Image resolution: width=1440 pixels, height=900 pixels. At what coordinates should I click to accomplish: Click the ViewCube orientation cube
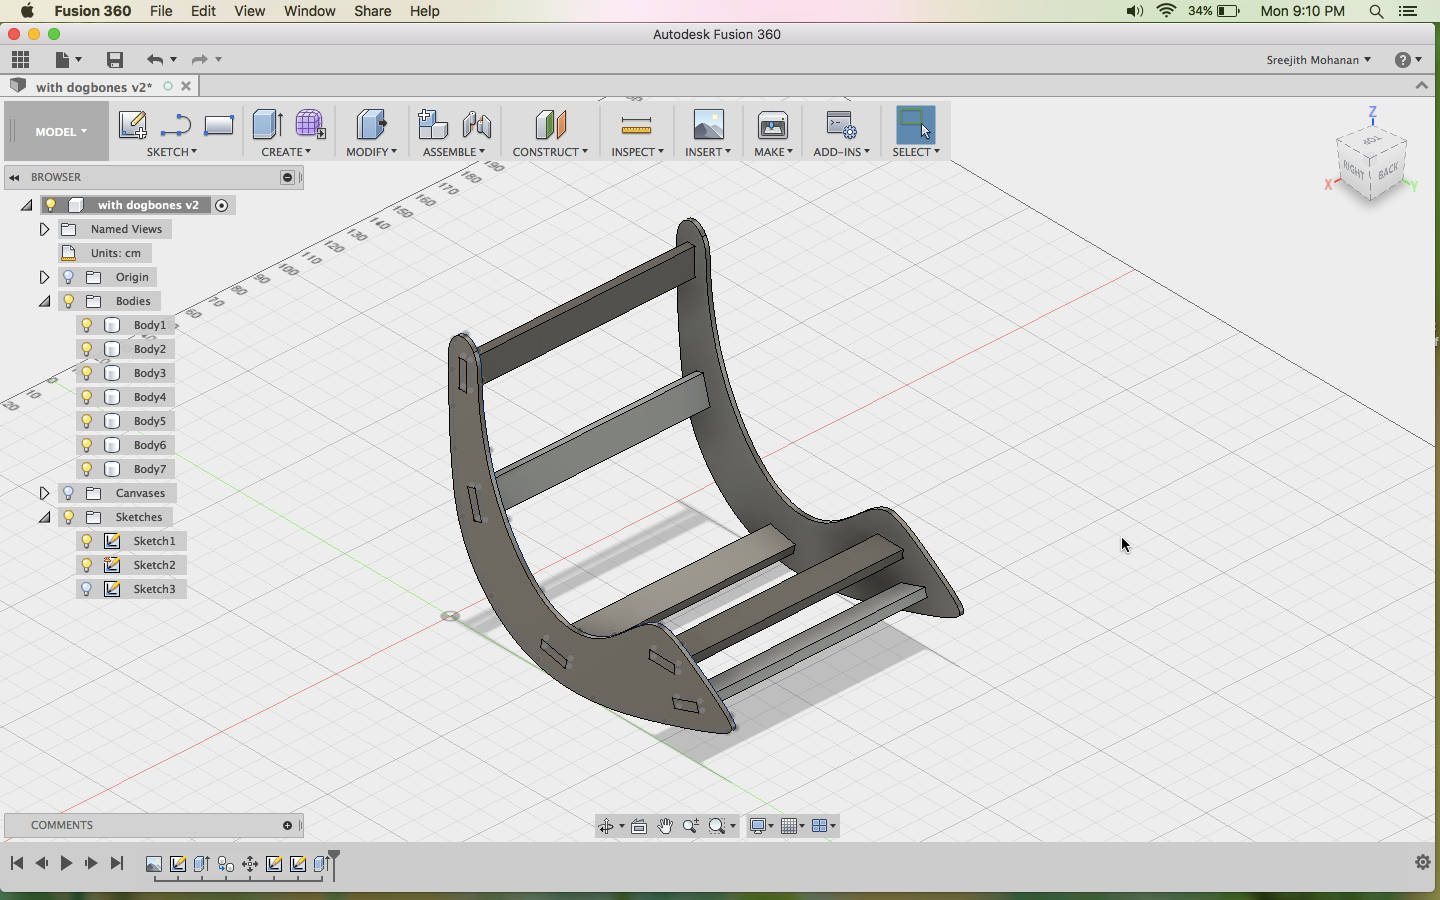click(x=1372, y=162)
